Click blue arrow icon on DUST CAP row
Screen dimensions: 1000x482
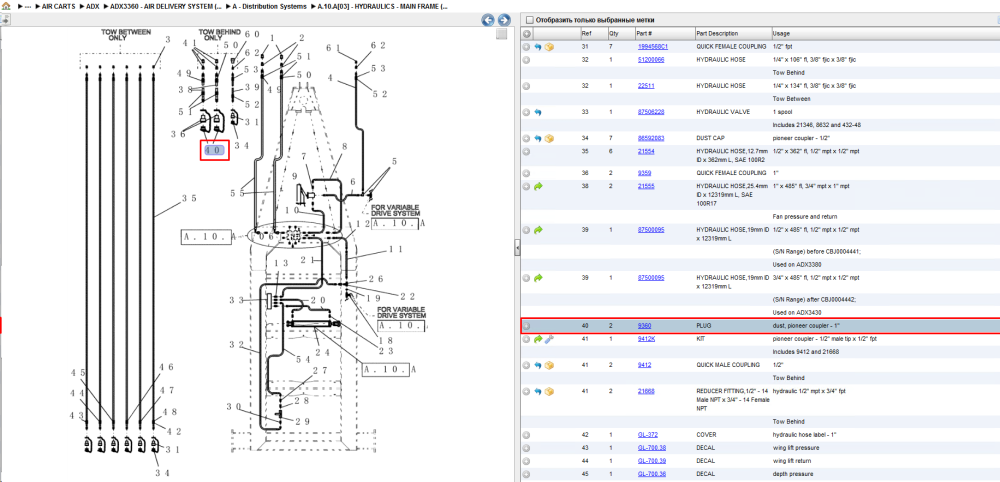[538, 138]
